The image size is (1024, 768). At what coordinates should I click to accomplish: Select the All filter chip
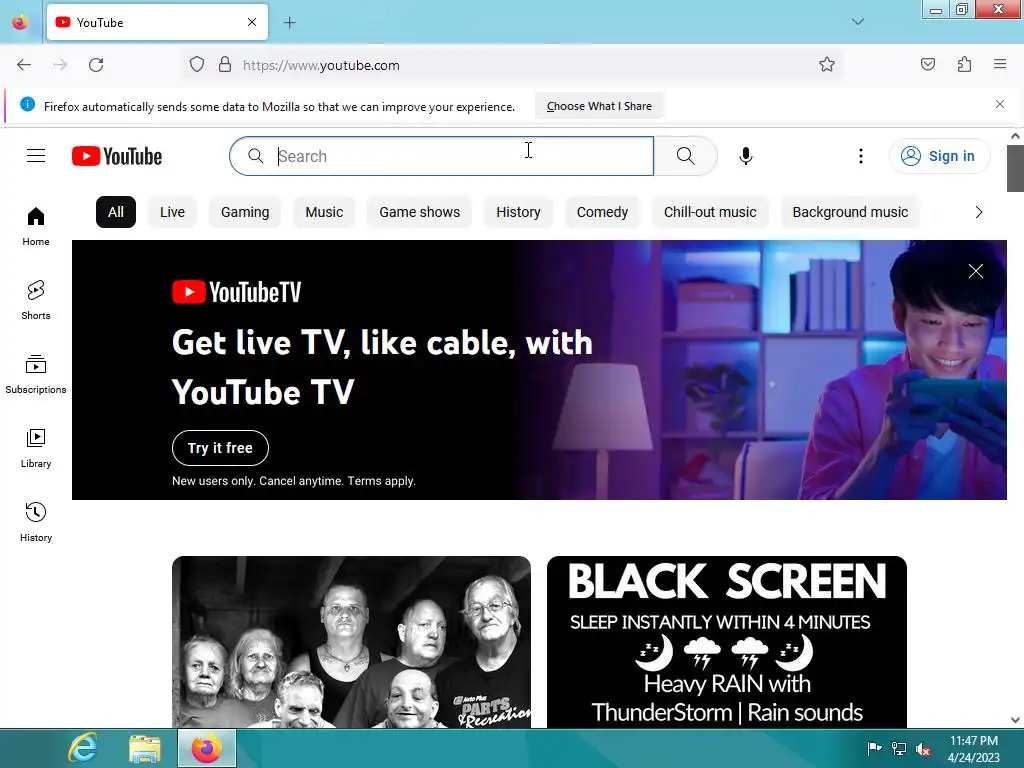(x=116, y=212)
